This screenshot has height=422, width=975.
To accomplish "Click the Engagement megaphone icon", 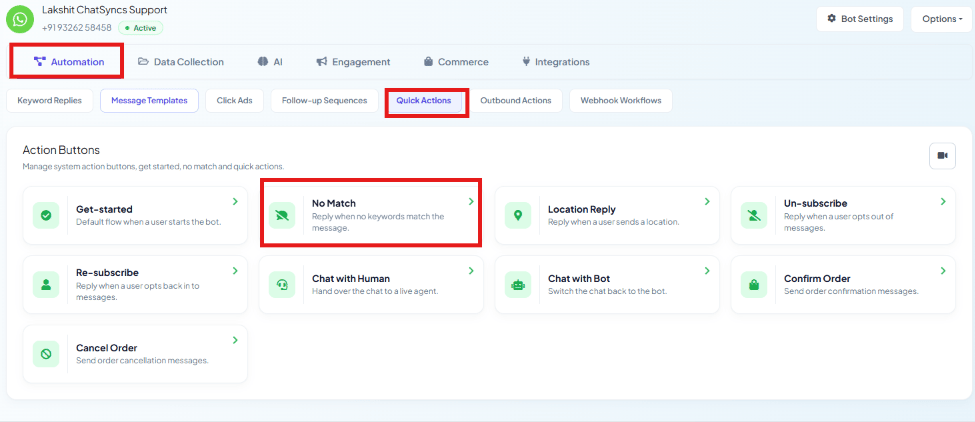I will click(x=321, y=62).
